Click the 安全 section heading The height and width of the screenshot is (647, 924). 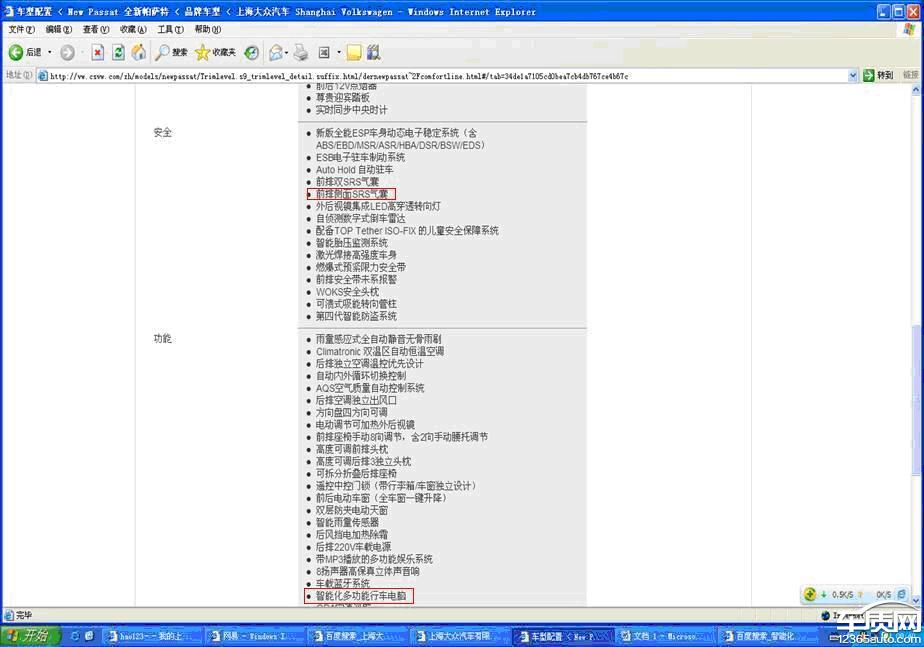coord(163,133)
